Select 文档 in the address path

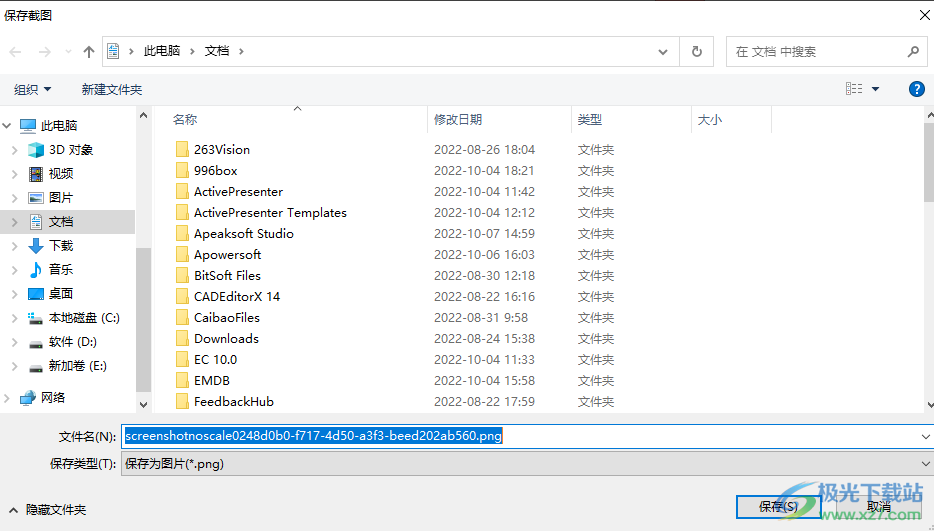217,51
